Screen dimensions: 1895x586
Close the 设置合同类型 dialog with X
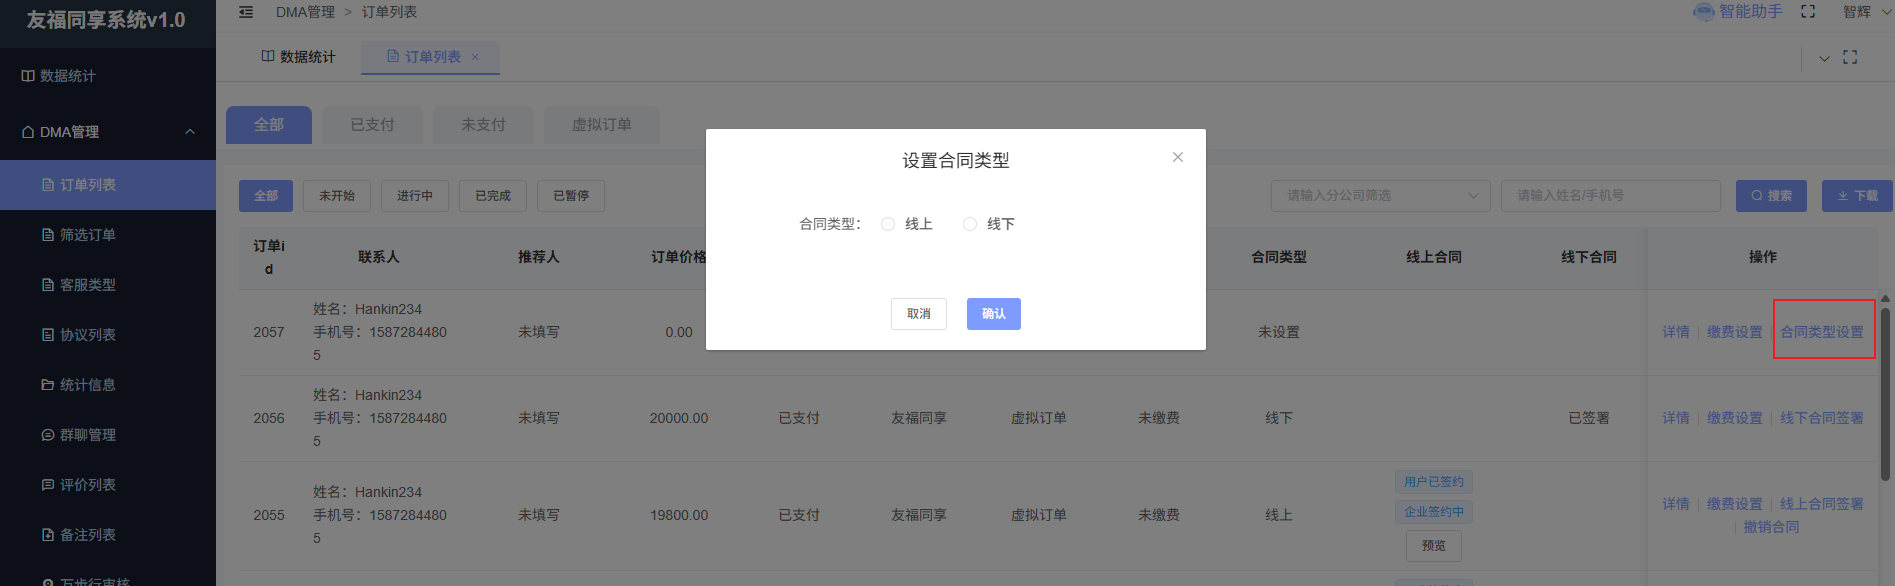click(1178, 157)
